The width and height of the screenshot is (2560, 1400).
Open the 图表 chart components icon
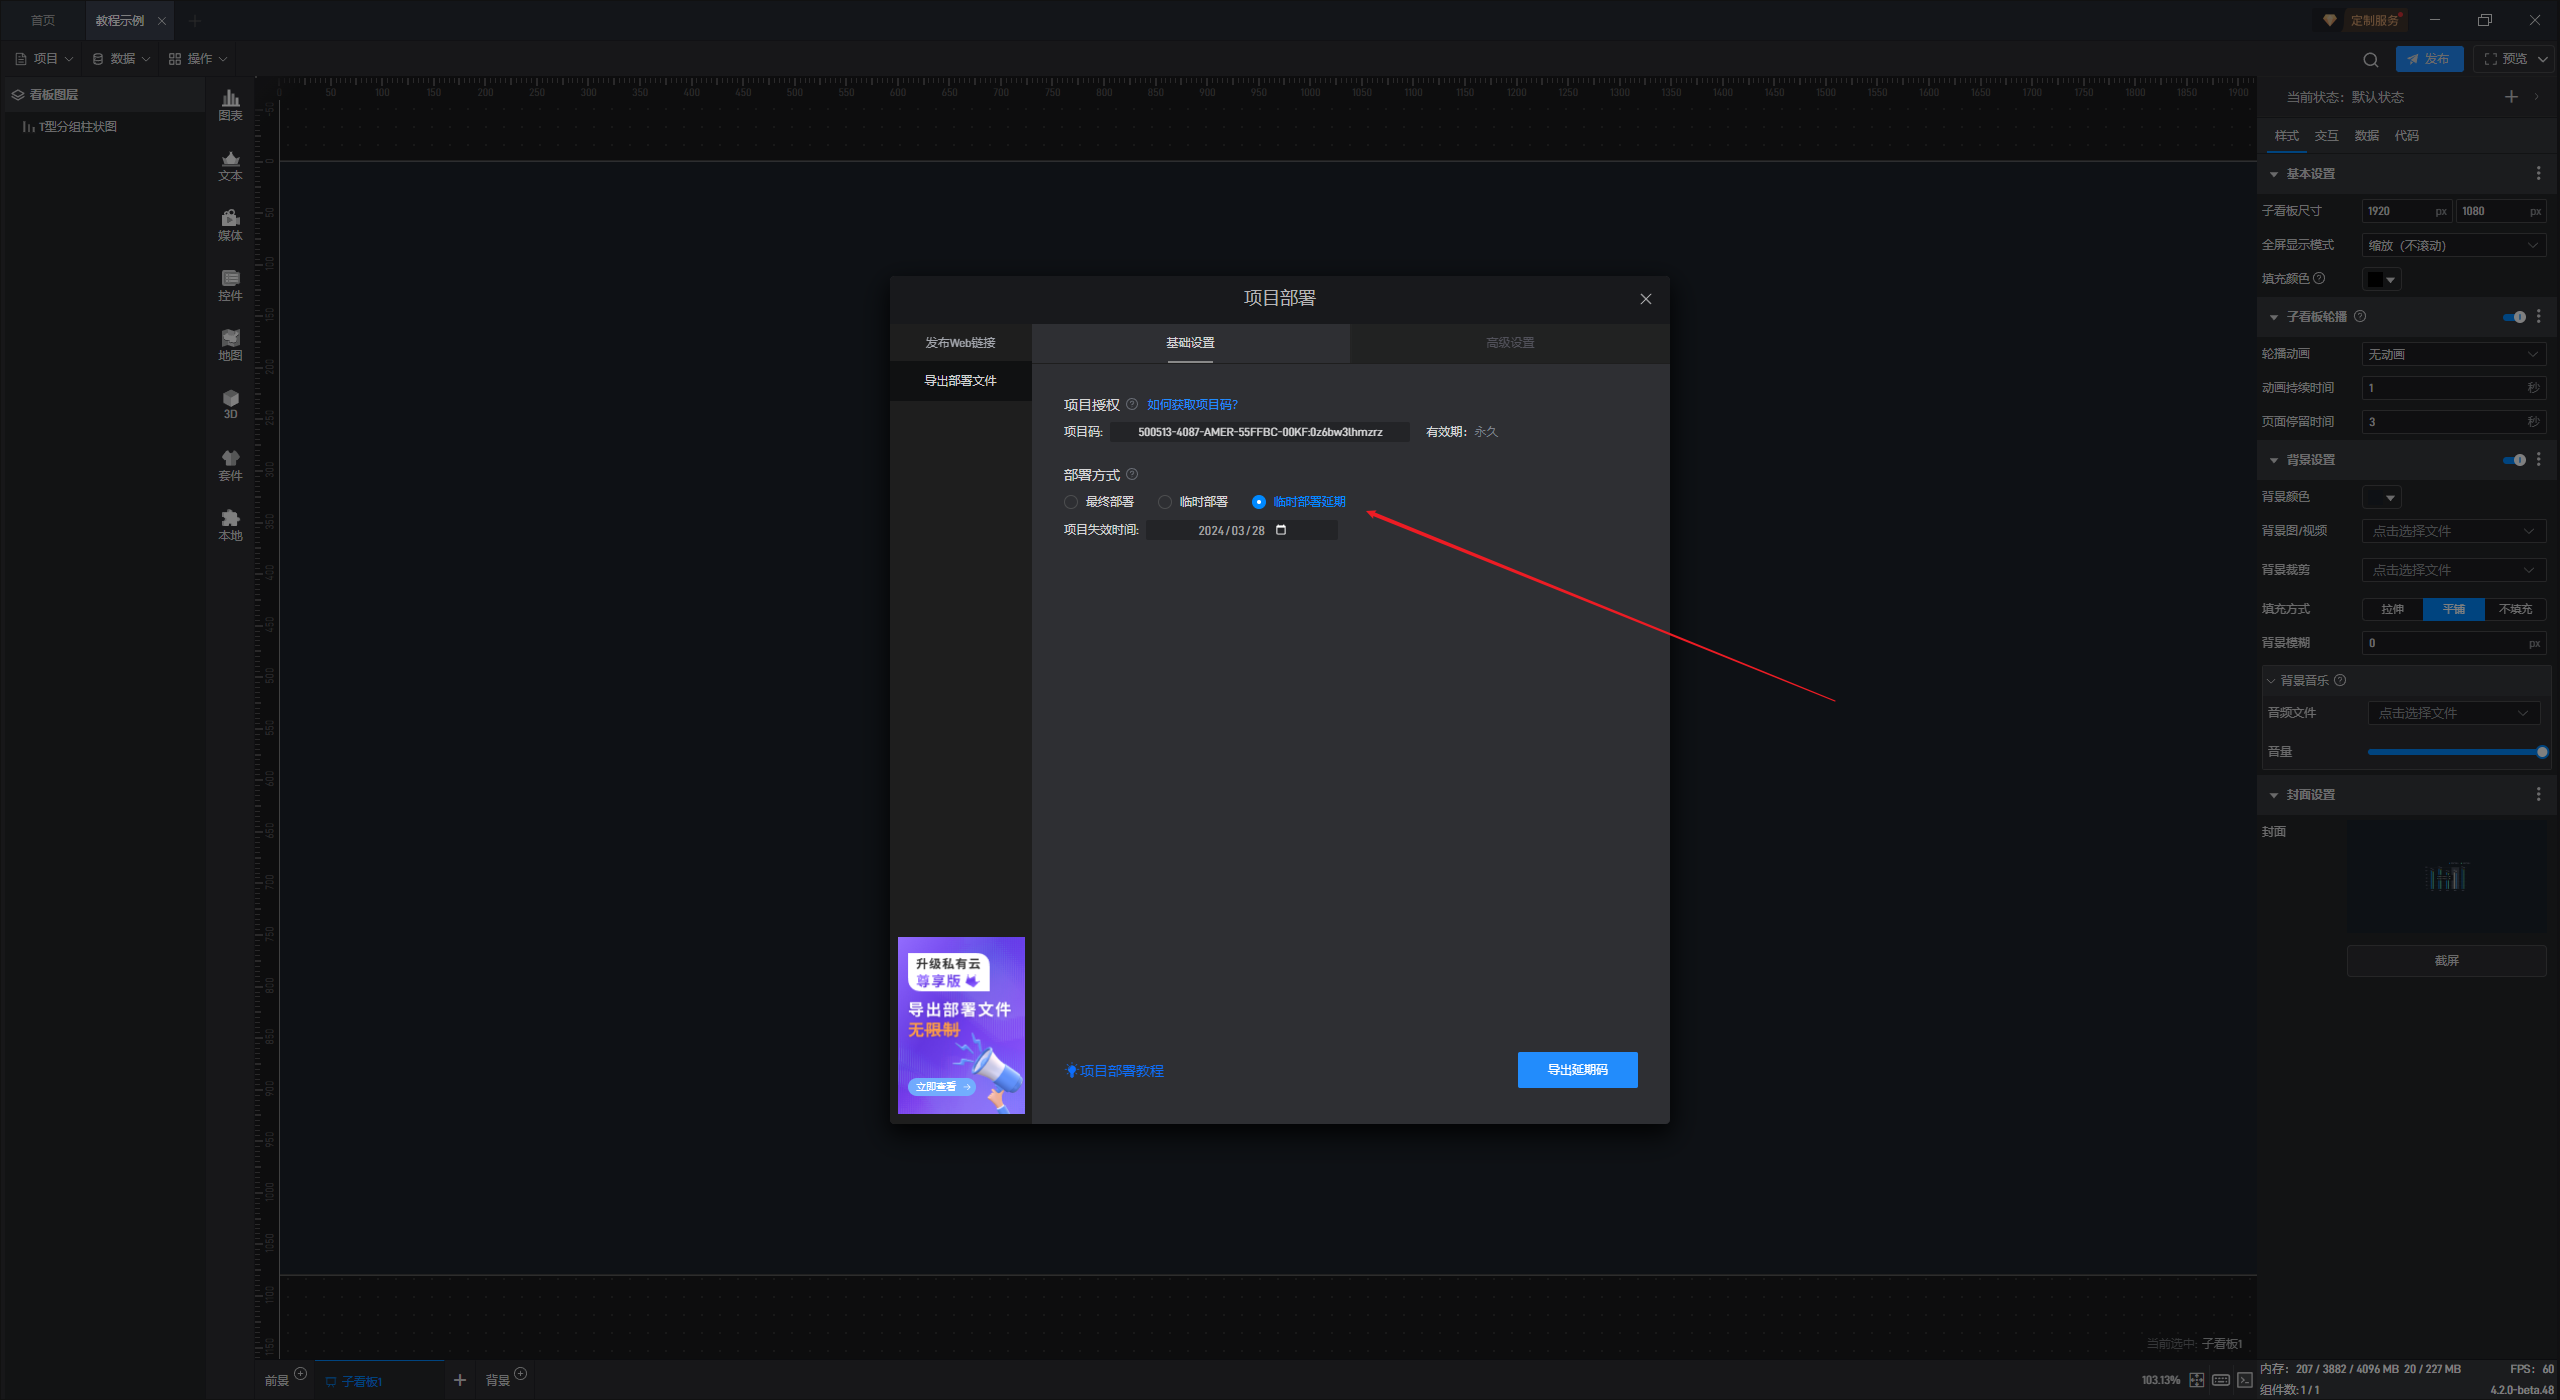230,104
